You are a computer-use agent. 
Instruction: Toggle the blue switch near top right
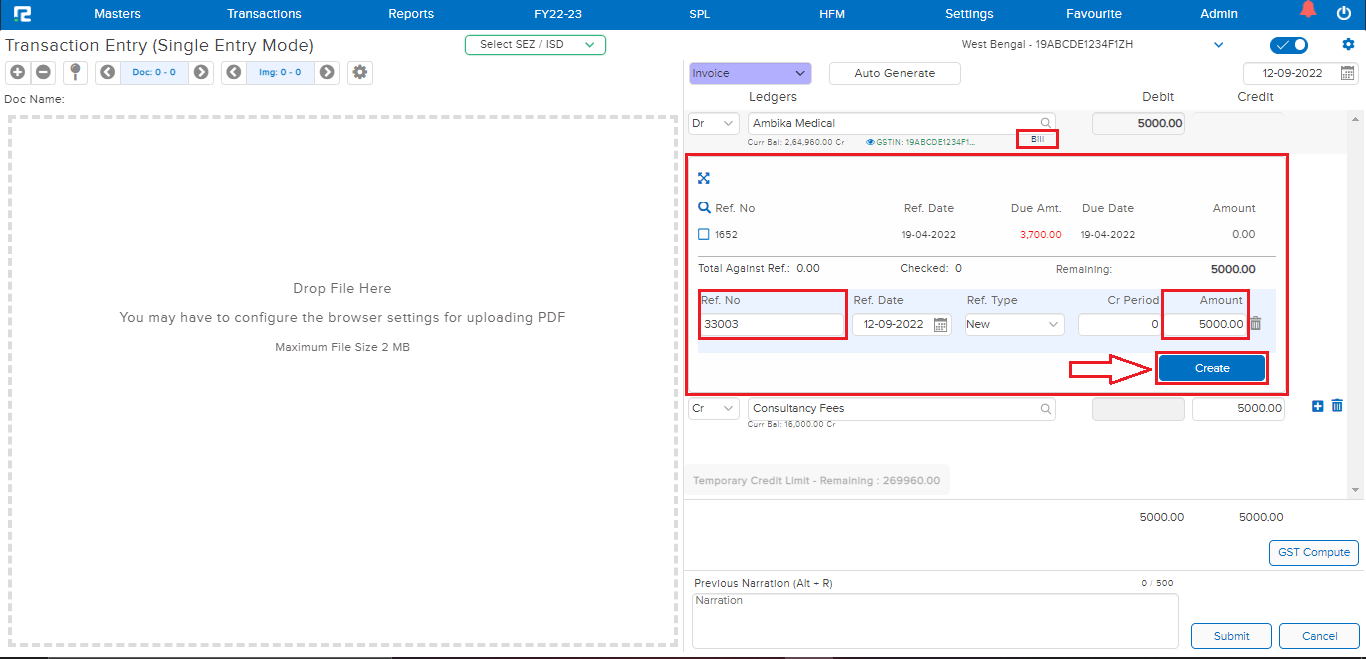pos(1288,45)
